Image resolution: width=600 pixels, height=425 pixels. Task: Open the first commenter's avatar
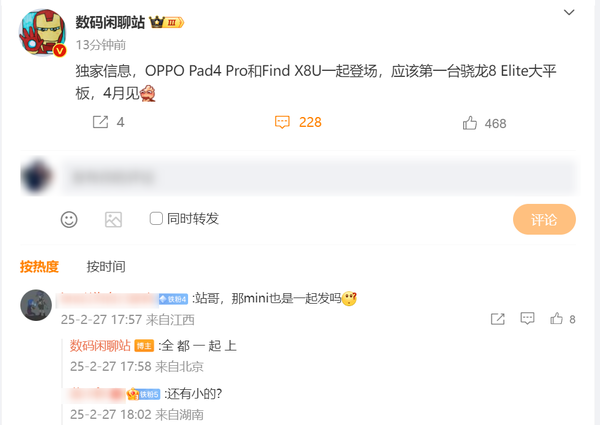click(36, 305)
